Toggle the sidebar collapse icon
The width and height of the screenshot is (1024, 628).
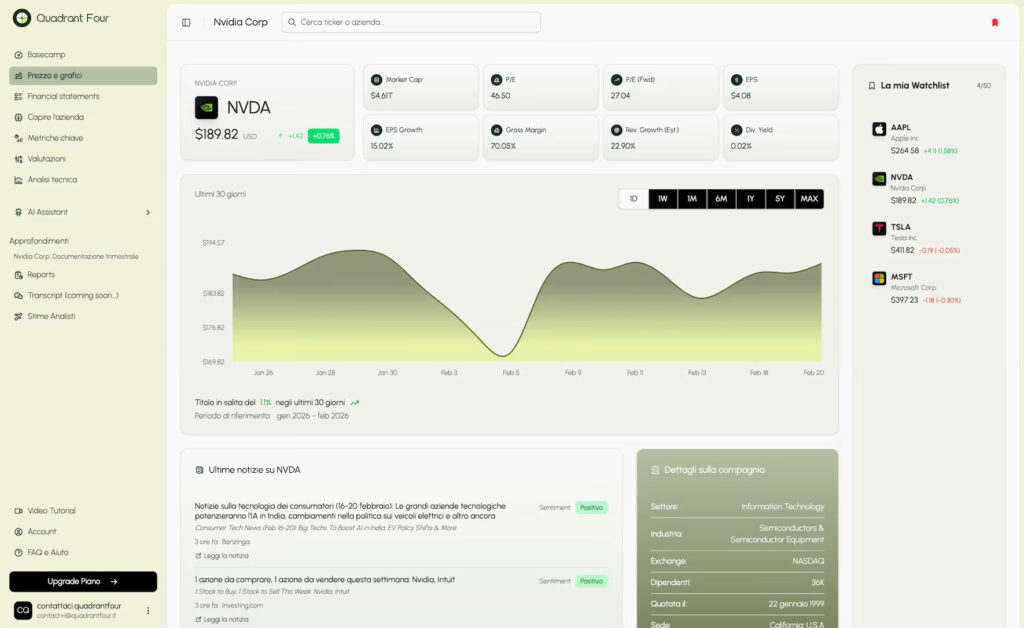[x=186, y=22]
